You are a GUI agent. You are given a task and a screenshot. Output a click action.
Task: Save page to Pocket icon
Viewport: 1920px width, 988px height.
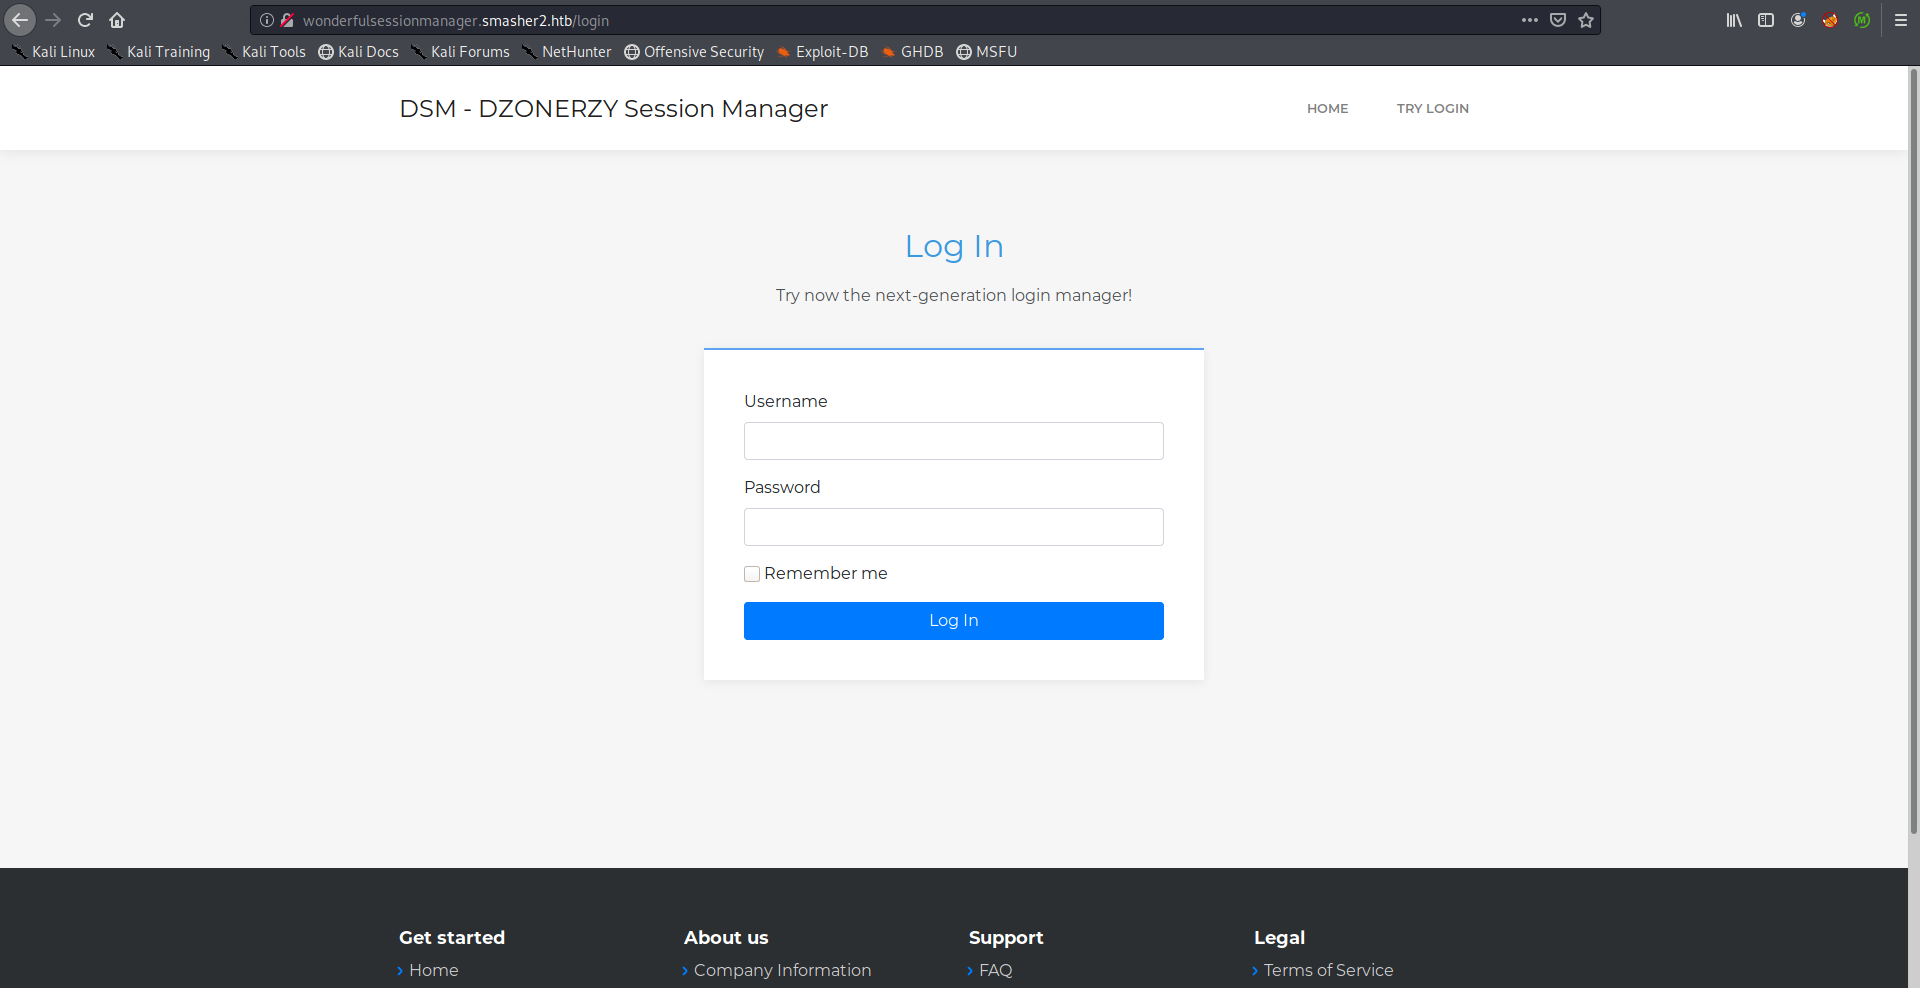click(1558, 20)
